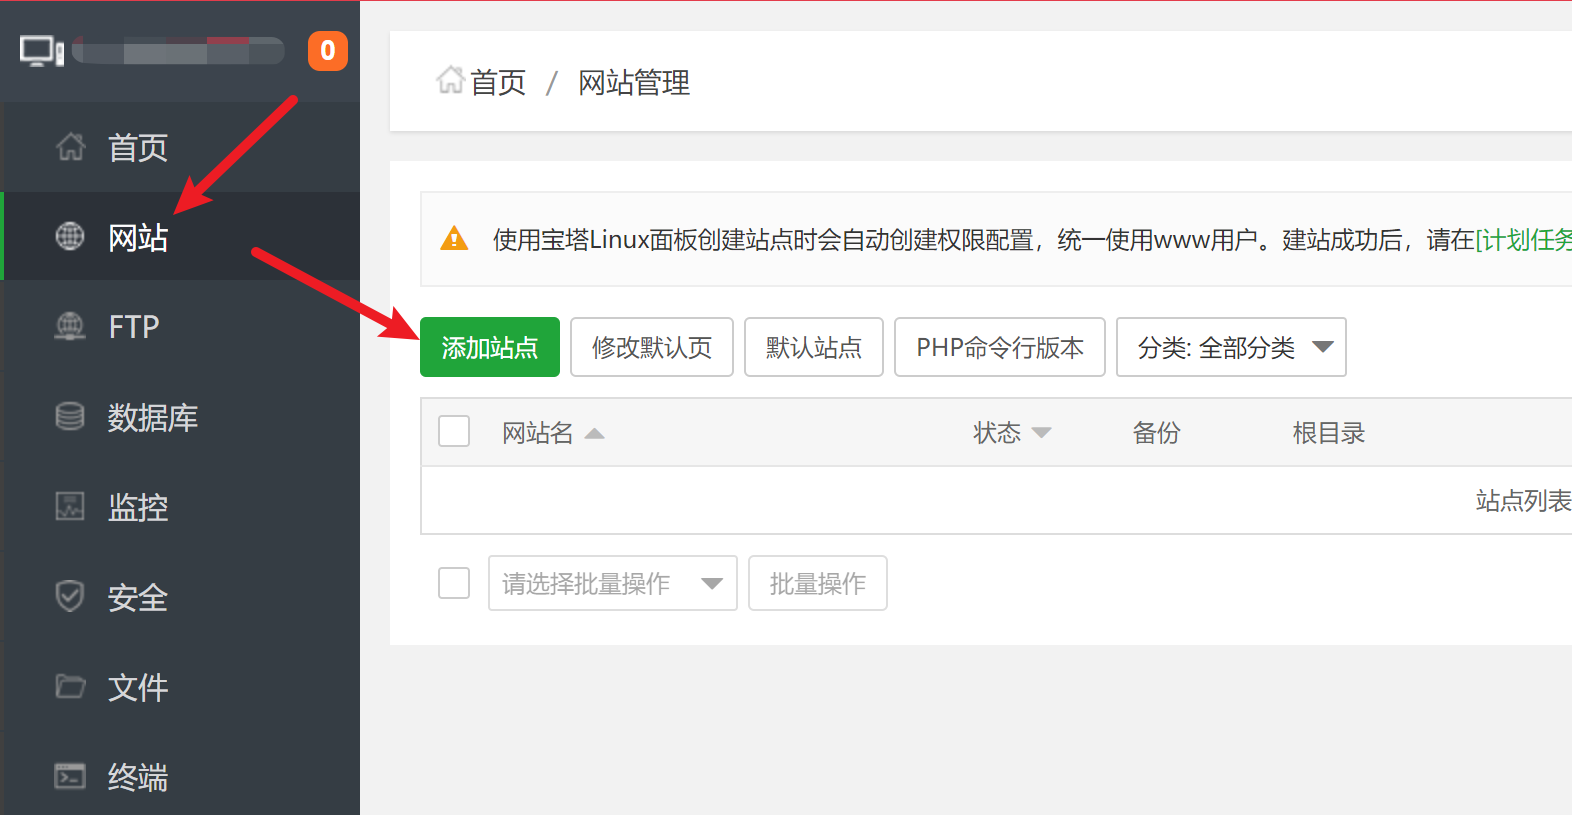1572x815 pixels.
Task: Click the green 添加站点 button
Action: pyautogui.click(x=489, y=347)
